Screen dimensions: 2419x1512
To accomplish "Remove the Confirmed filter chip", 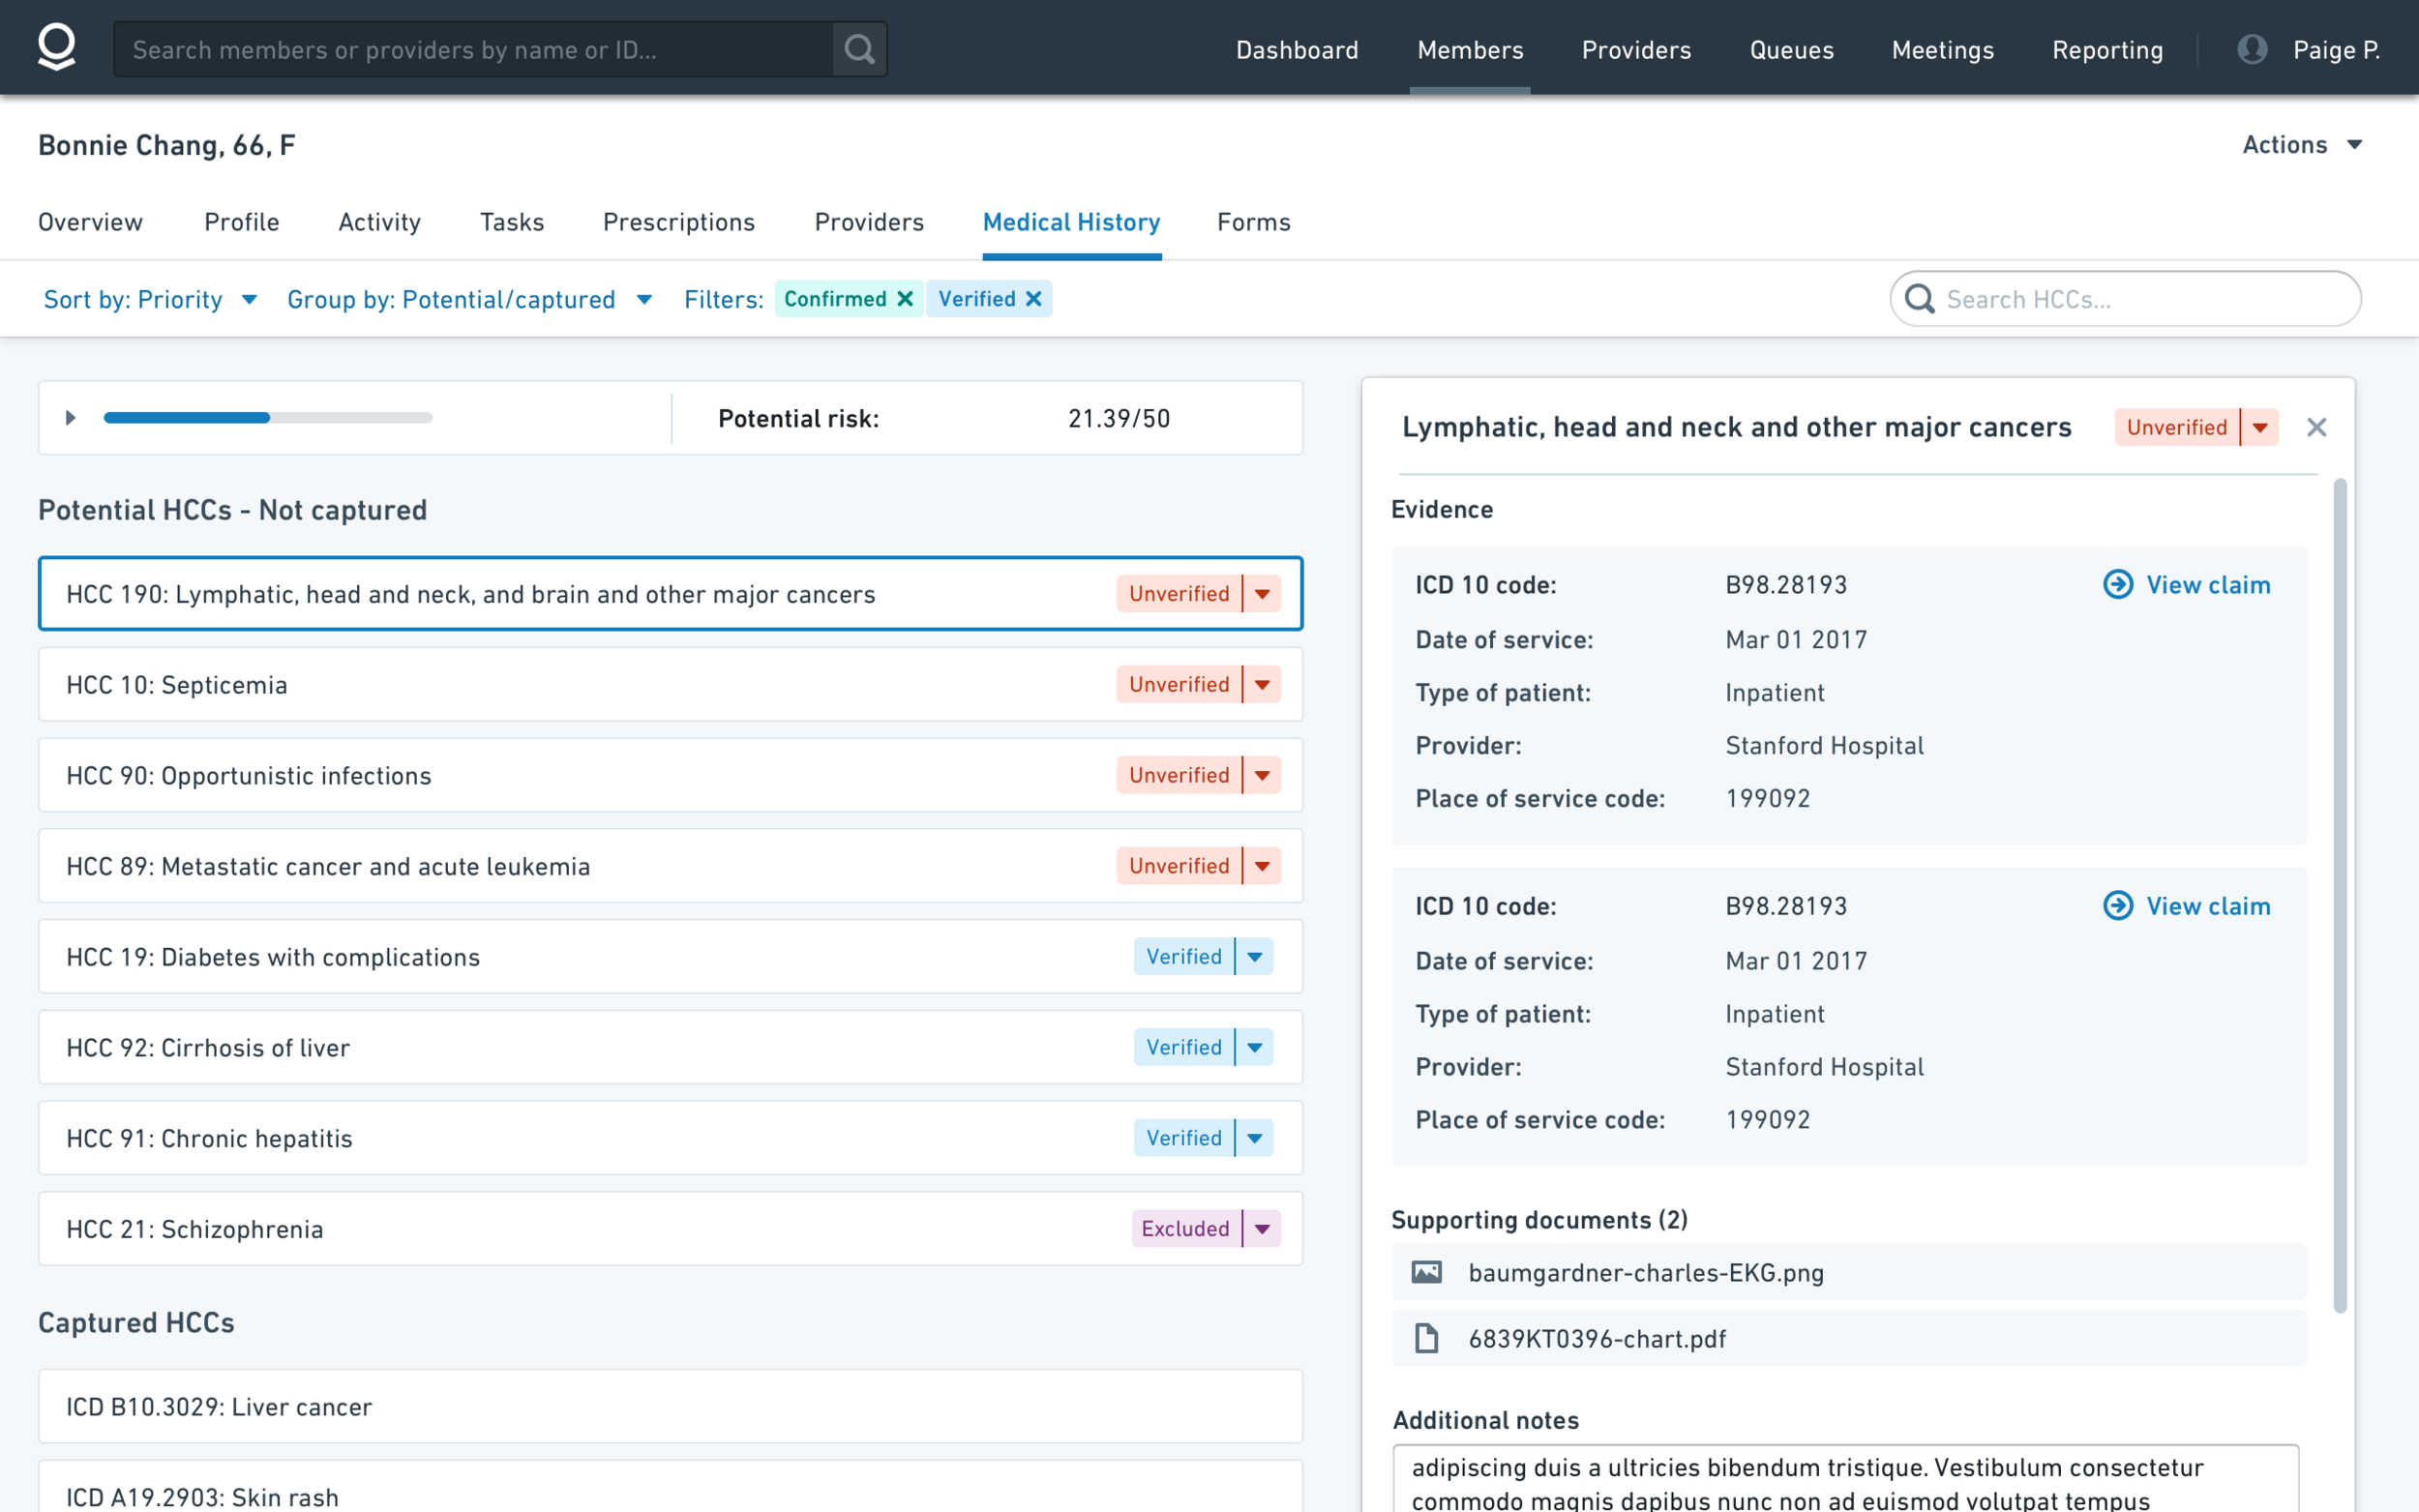I will [905, 299].
